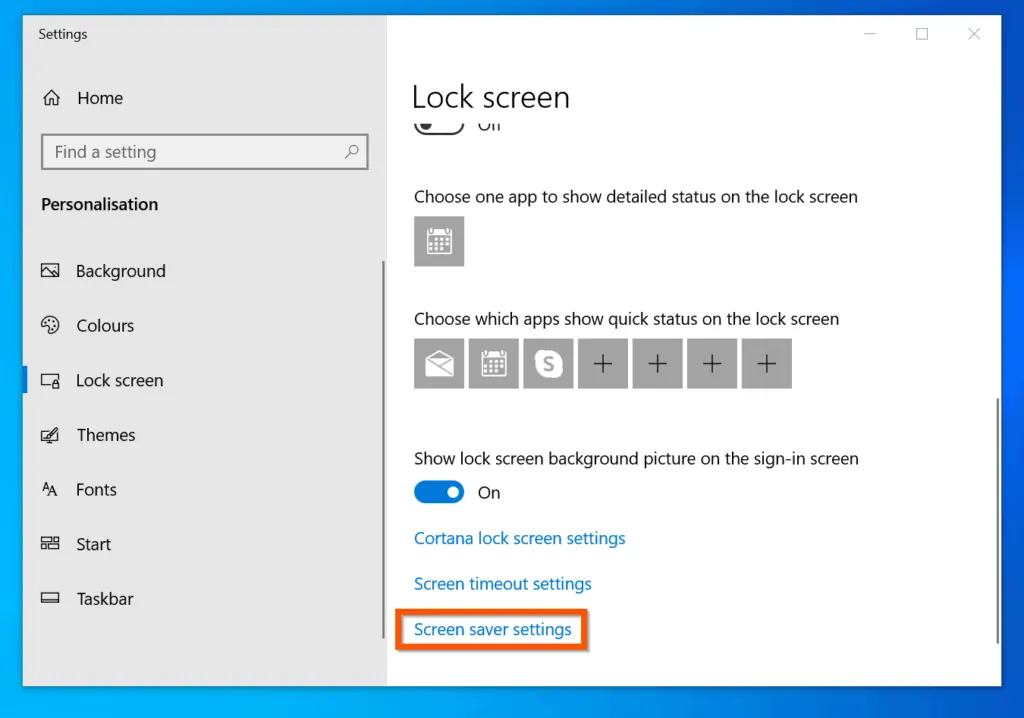Choose Skype as a quick status app
Screen dimensions: 1024x718
pos(548,363)
